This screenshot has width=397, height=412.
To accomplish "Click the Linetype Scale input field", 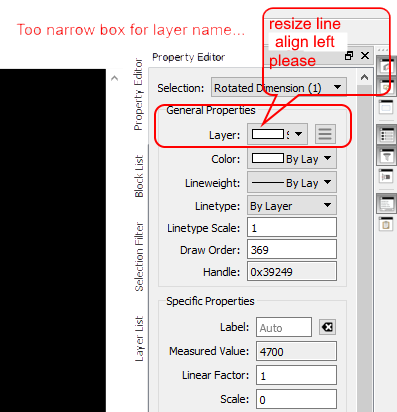I will pos(292,228).
